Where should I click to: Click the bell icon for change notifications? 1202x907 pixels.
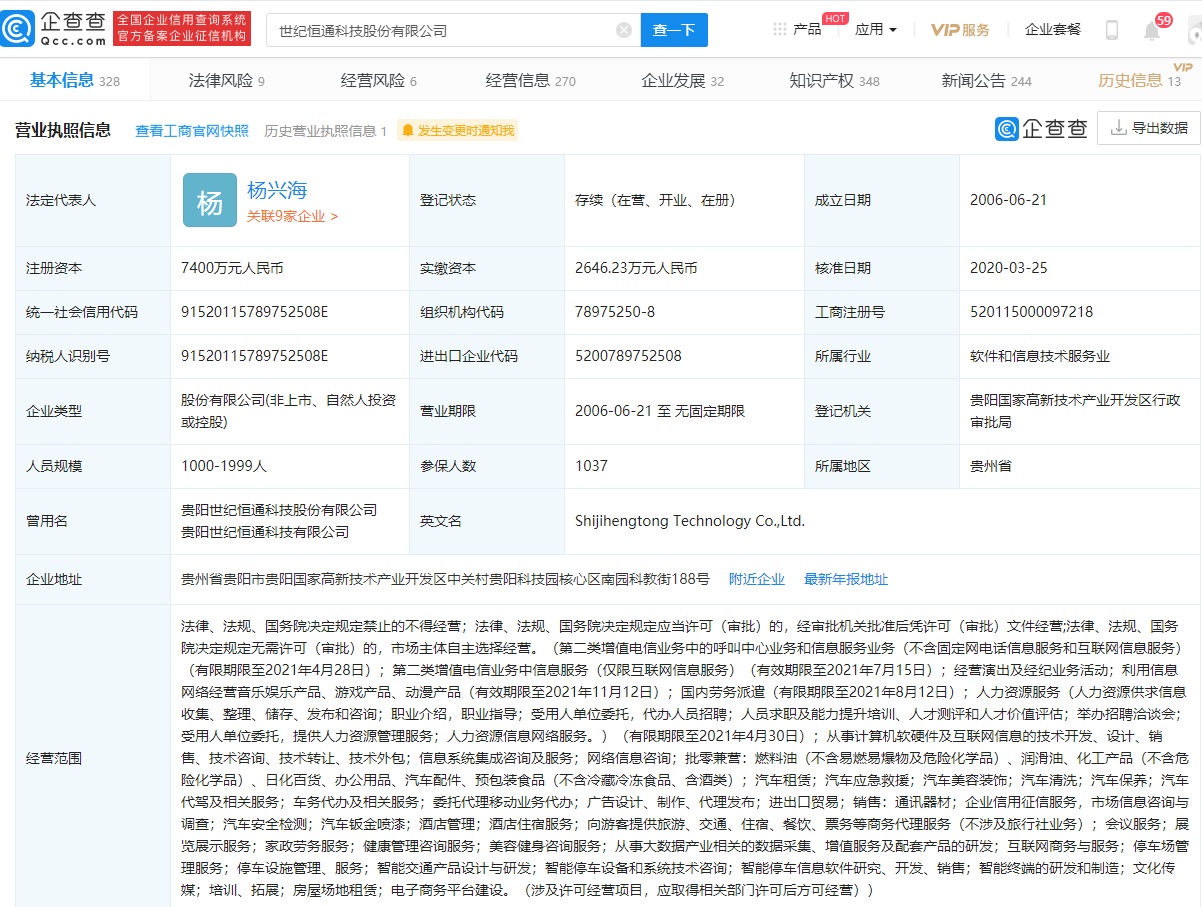408,131
